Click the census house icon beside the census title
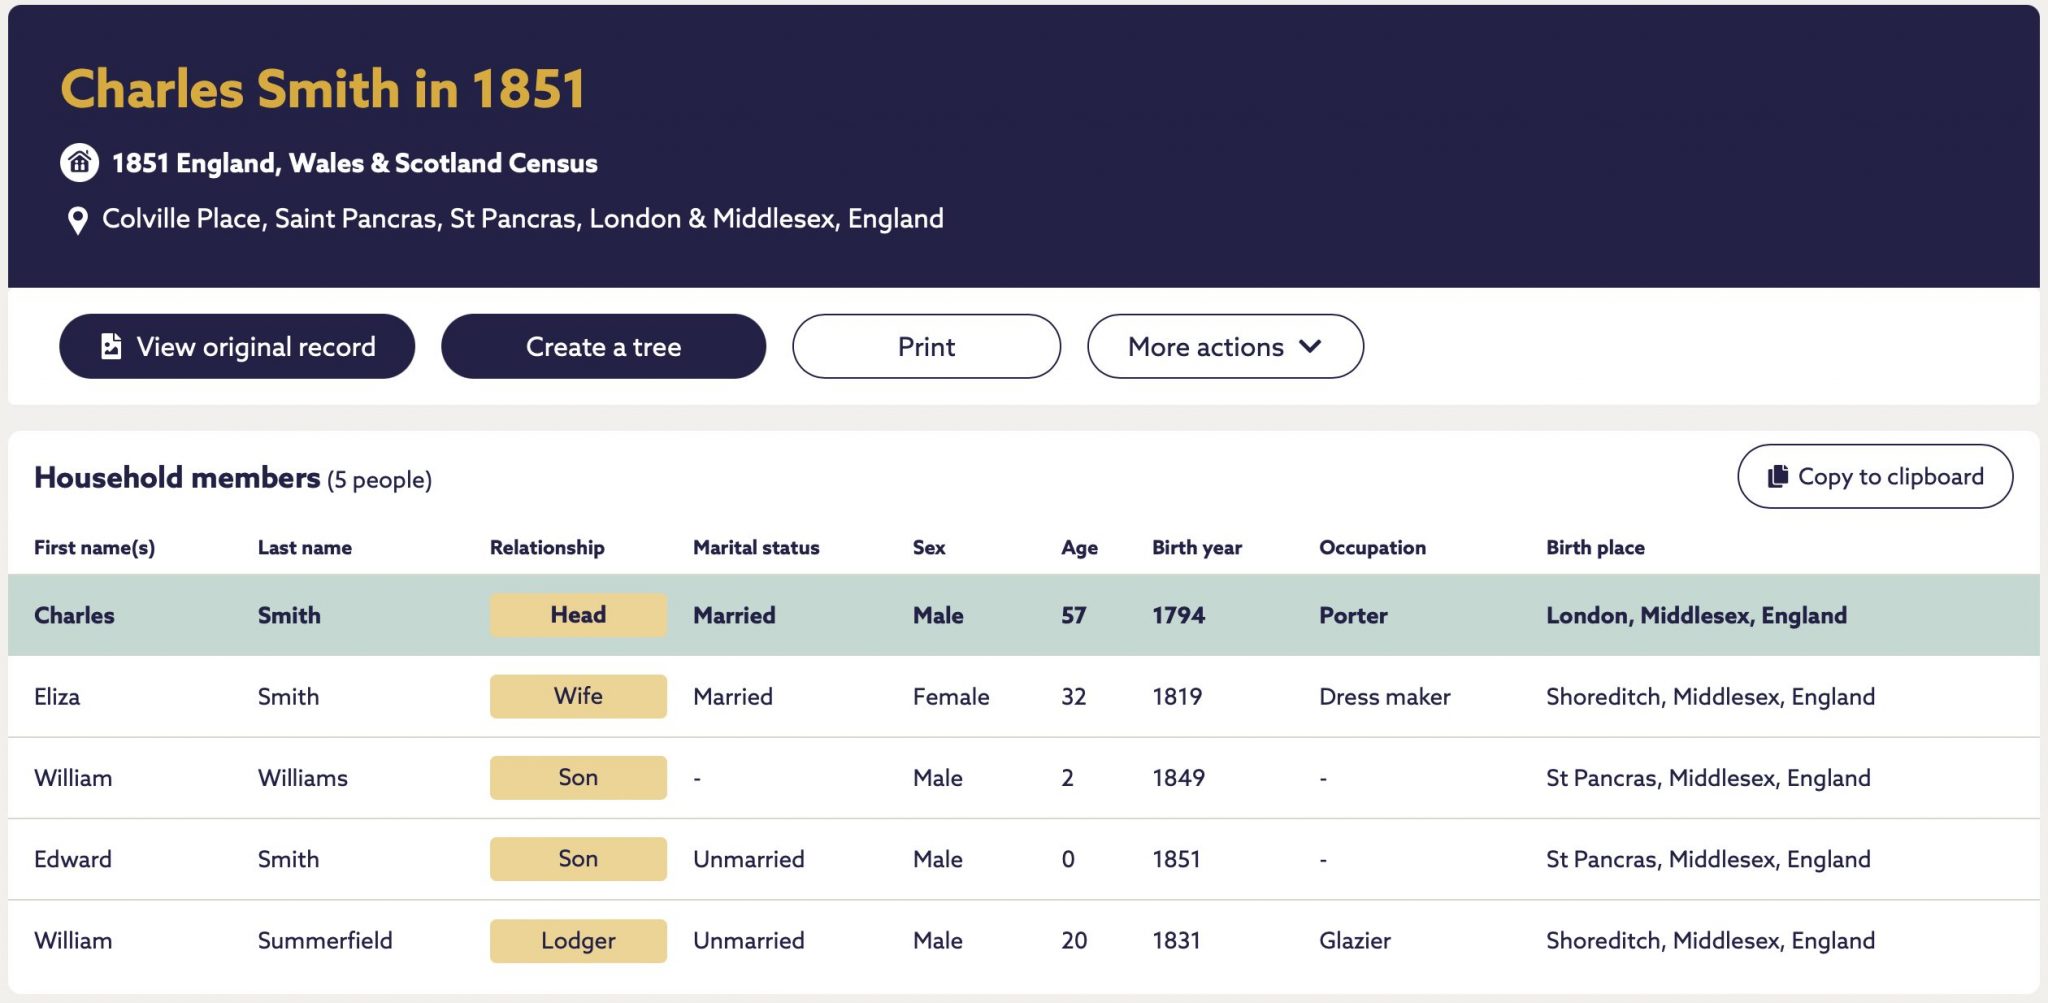The height and width of the screenshot is (1003, 2048). pos(79,162)
